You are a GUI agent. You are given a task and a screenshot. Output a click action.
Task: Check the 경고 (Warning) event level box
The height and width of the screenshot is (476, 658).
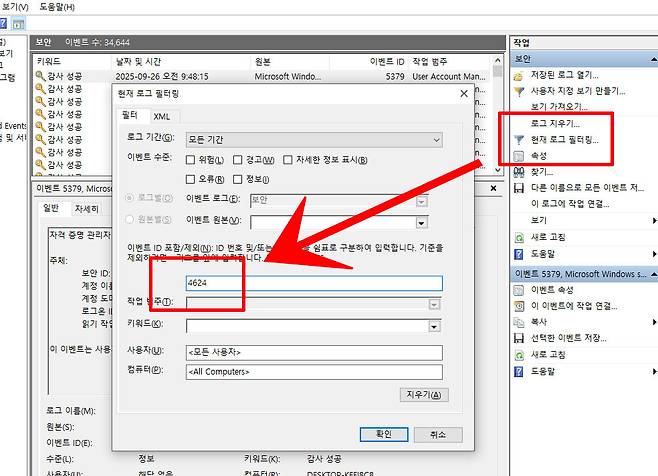pos(237,160)
